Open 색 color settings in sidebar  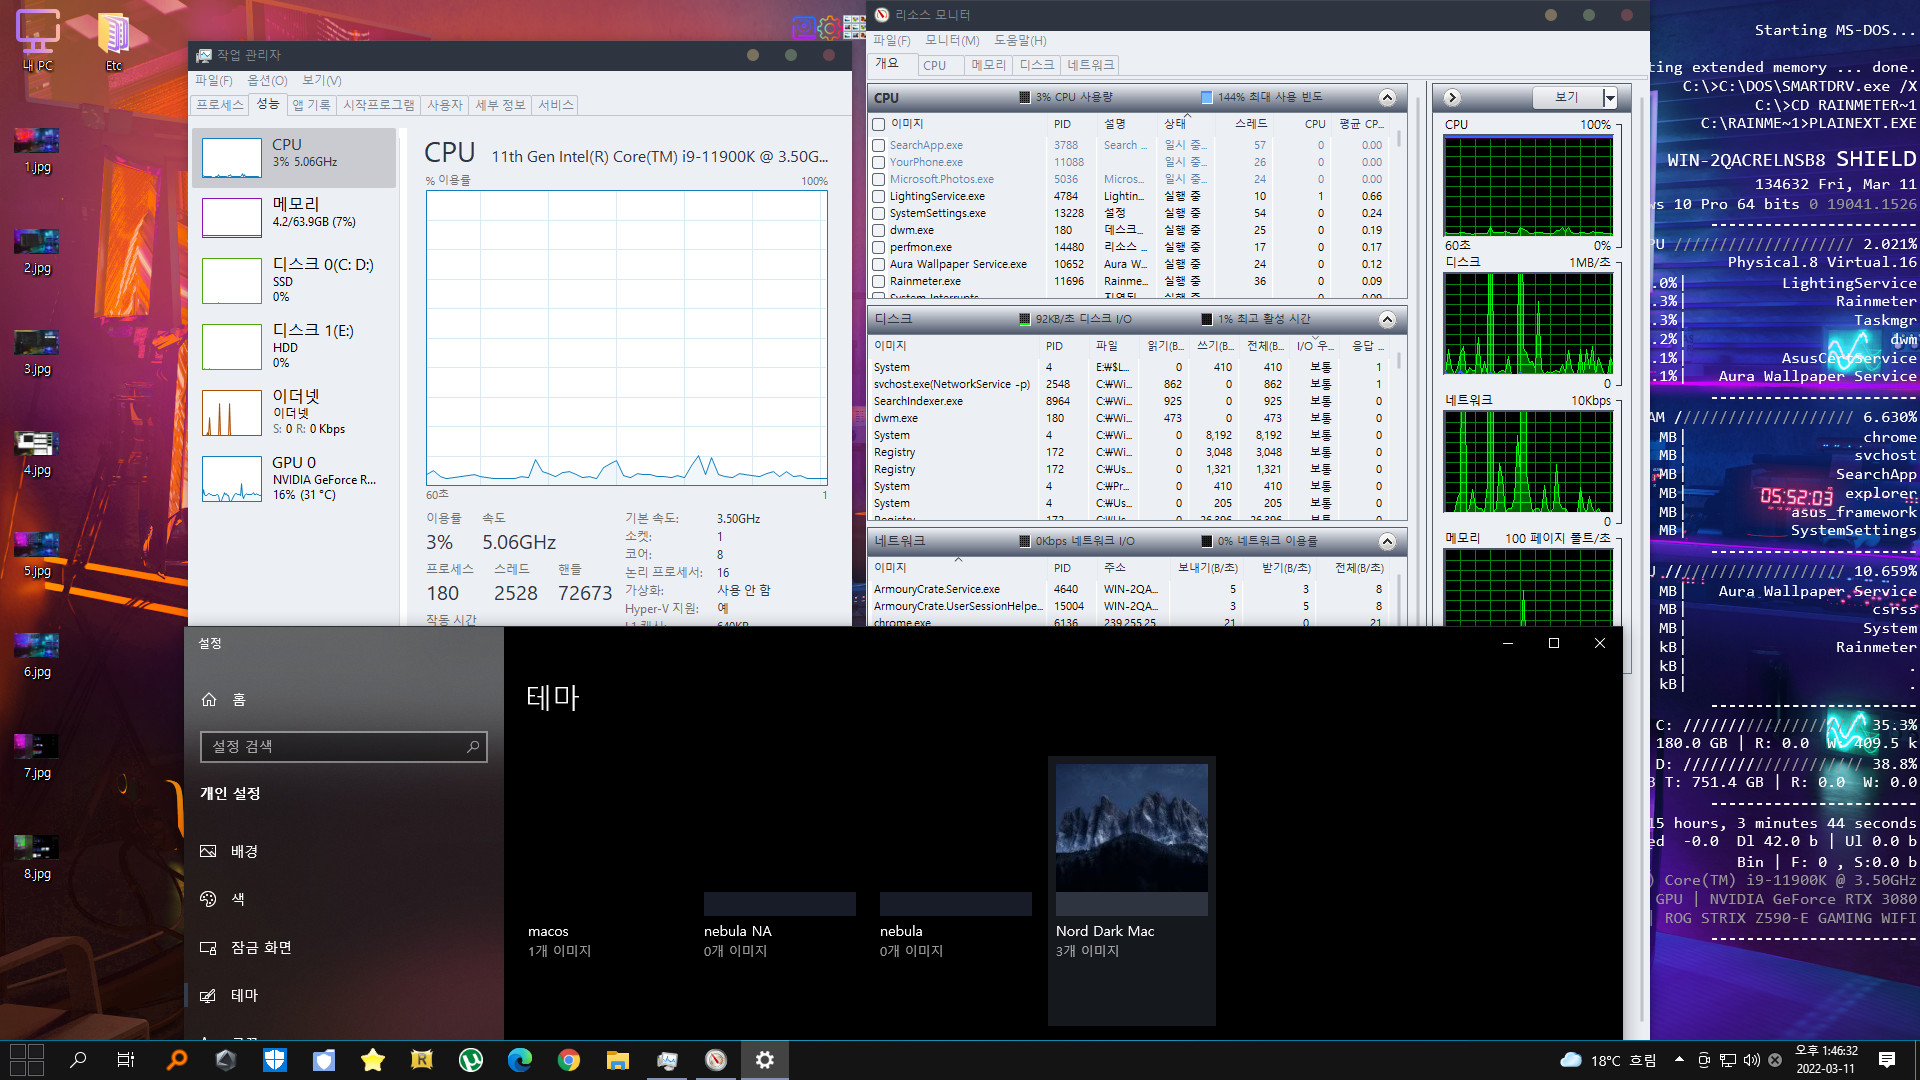[345, 899]
